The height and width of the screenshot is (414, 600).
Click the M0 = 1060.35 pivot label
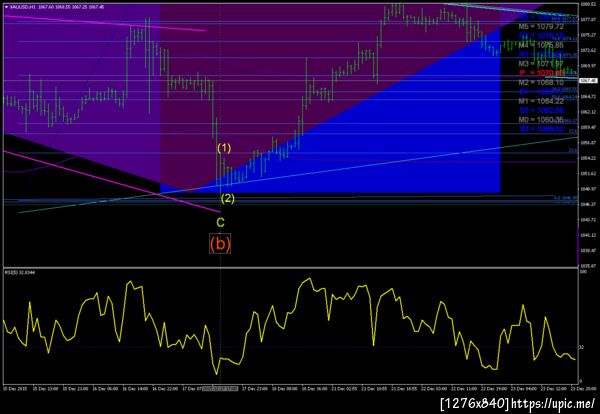(x=541, y=120)
